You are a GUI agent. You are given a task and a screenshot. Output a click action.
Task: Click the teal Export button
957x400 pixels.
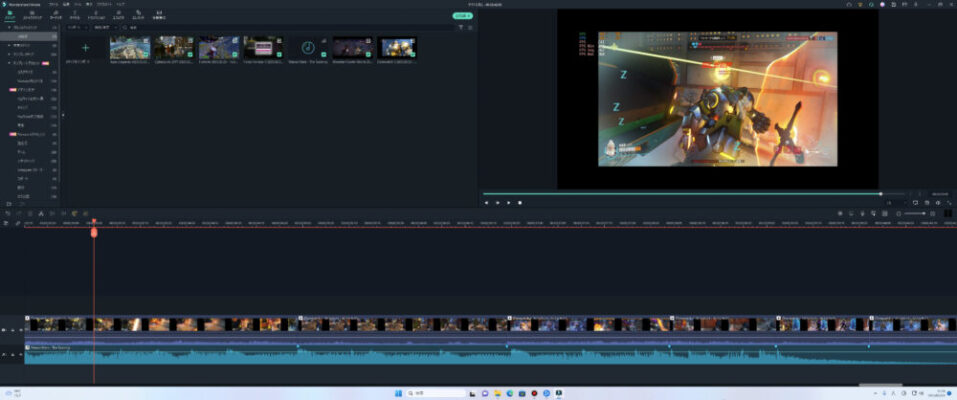pyautogui.click(x=463, y=16)
